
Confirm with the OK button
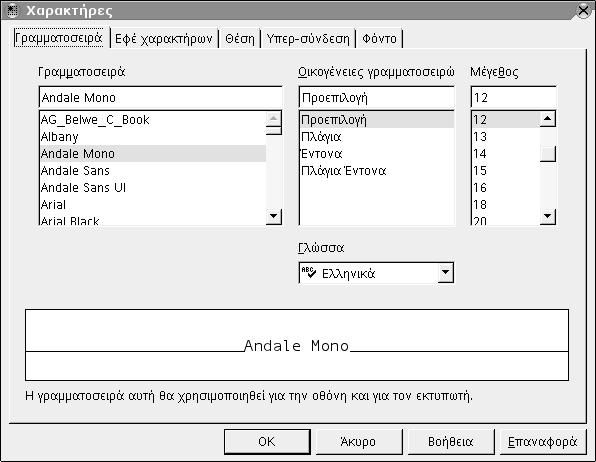tap(267, 442)
